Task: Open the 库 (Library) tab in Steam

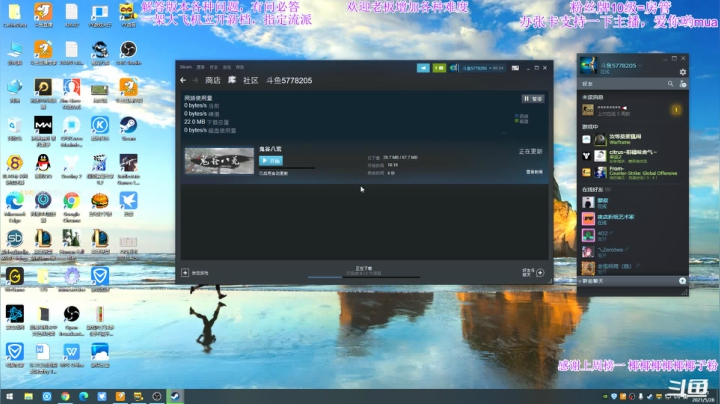Action: pos(232,80)
